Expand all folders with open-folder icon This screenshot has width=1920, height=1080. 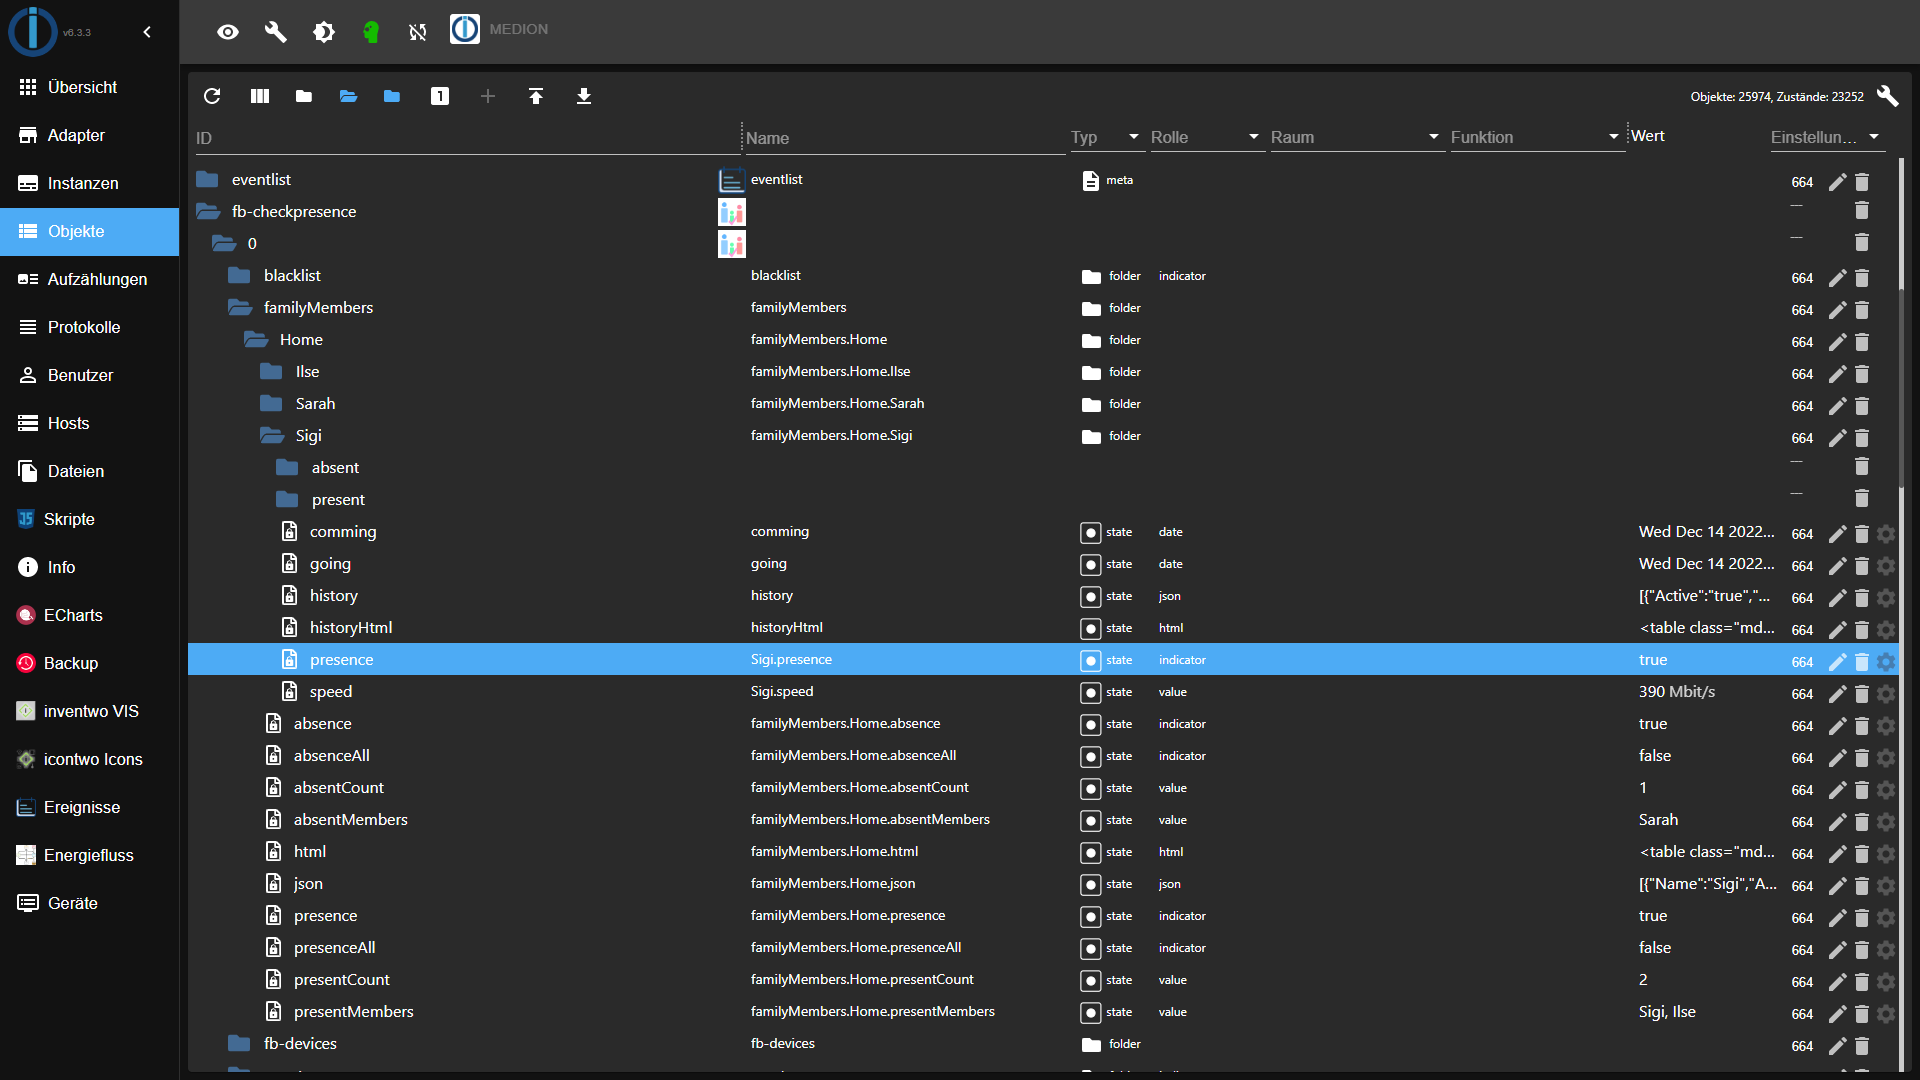point(348,96)
